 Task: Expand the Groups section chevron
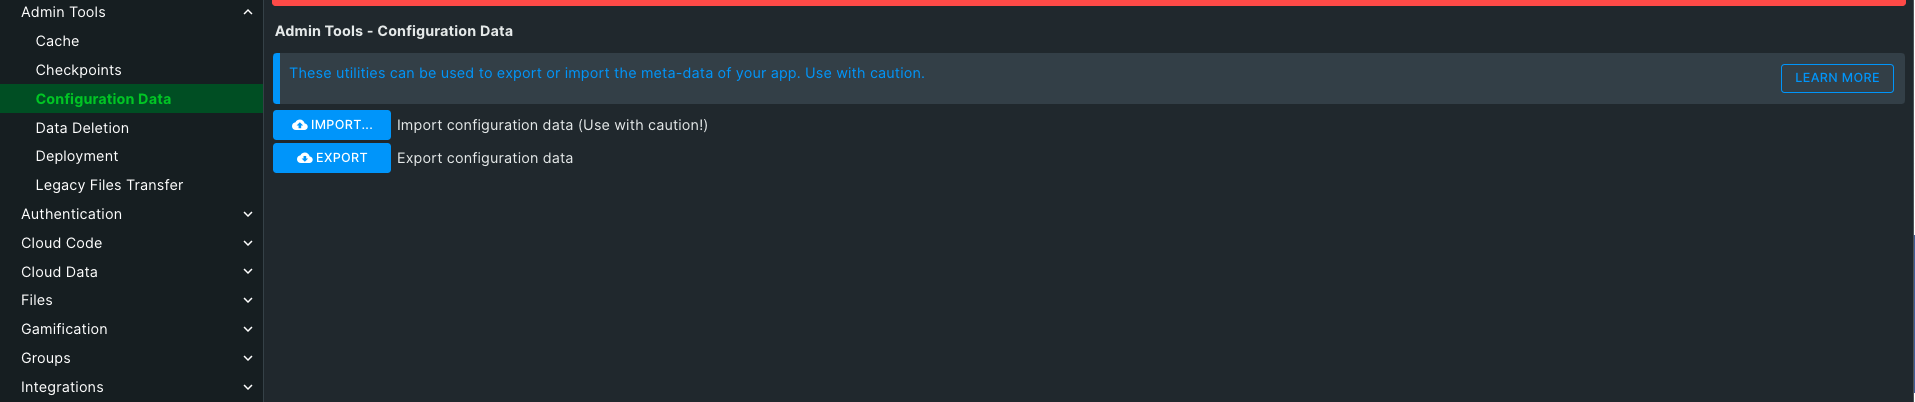pyautogui.click(x=248, y=358)
